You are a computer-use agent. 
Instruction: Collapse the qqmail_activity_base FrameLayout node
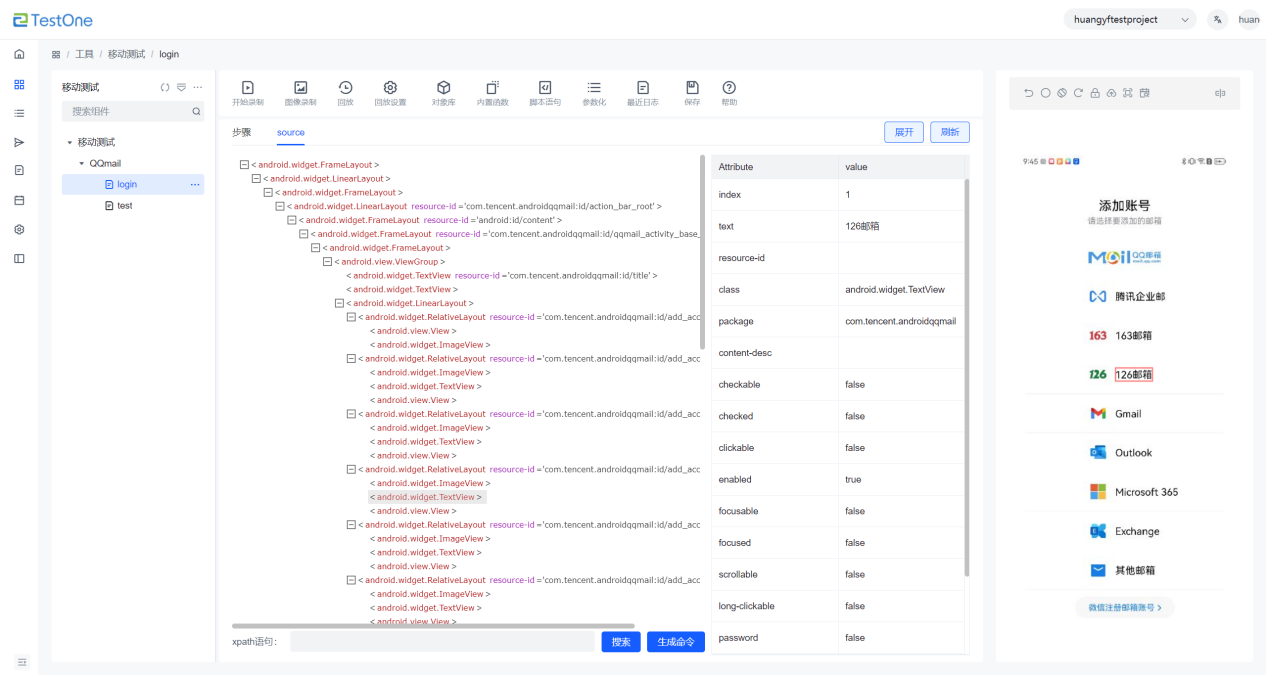pos(303,234)
